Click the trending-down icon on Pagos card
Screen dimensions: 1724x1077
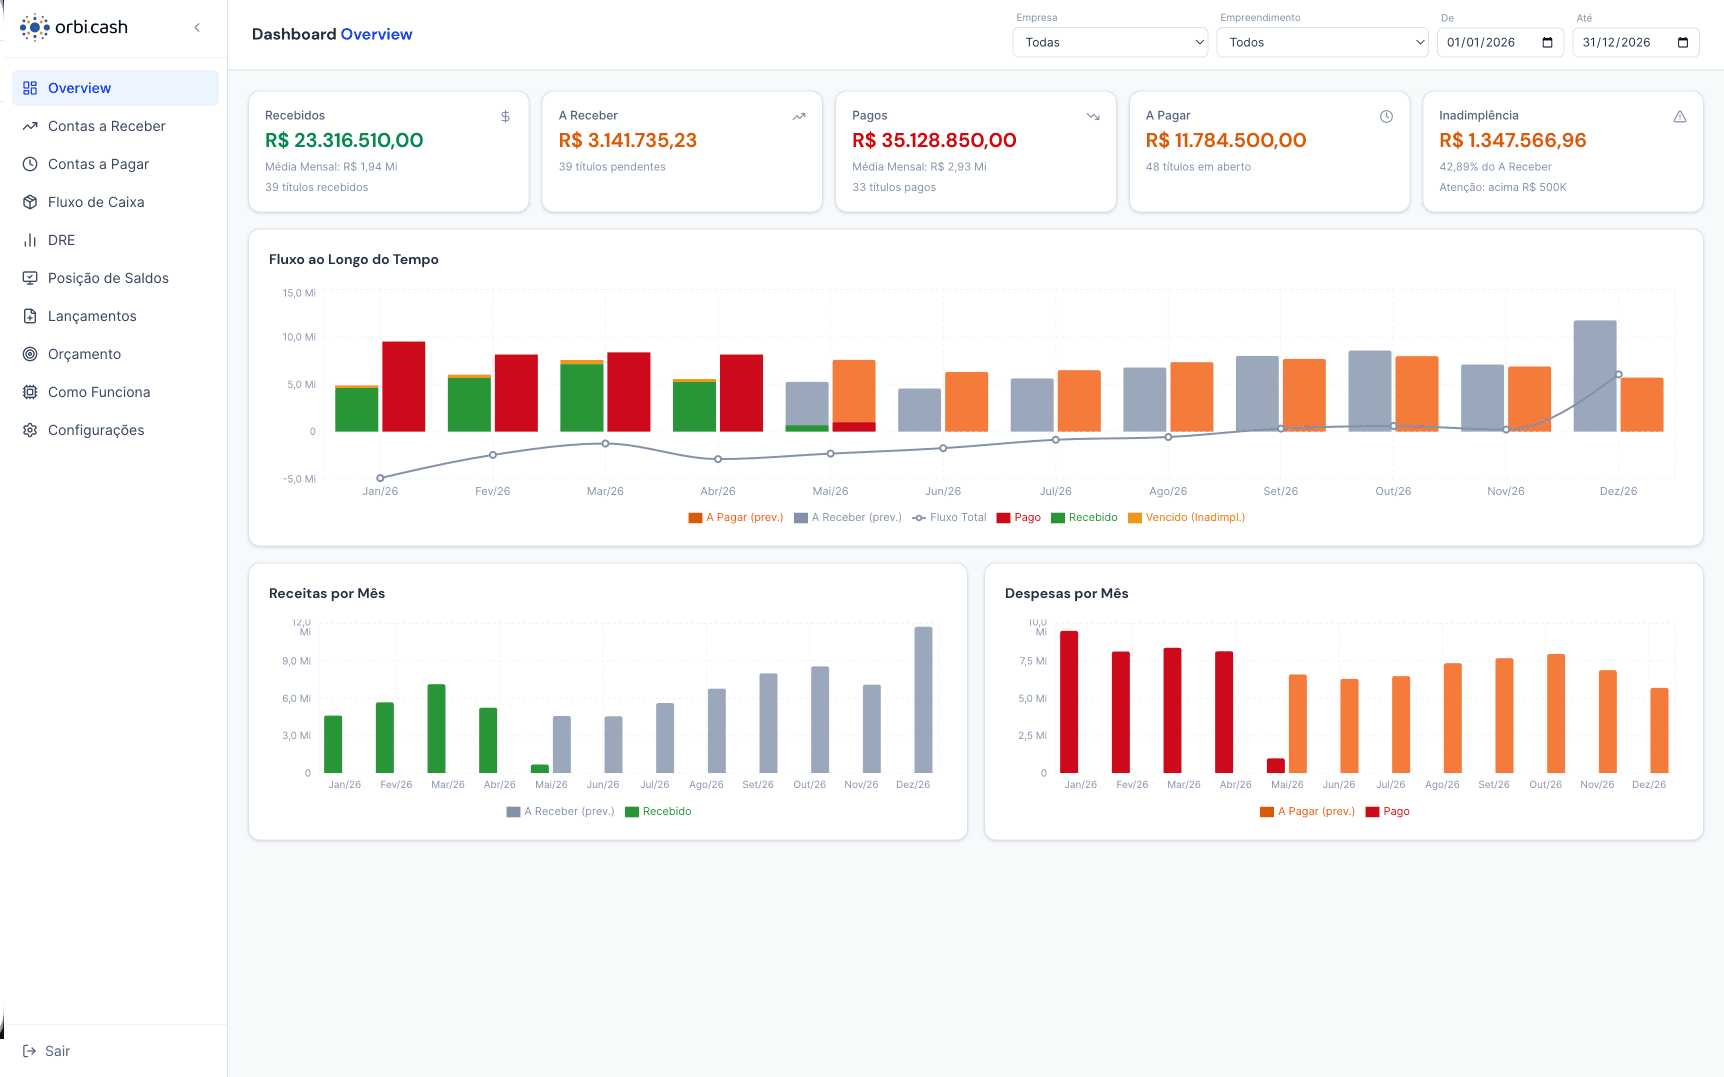click(x=1093, y=117)
